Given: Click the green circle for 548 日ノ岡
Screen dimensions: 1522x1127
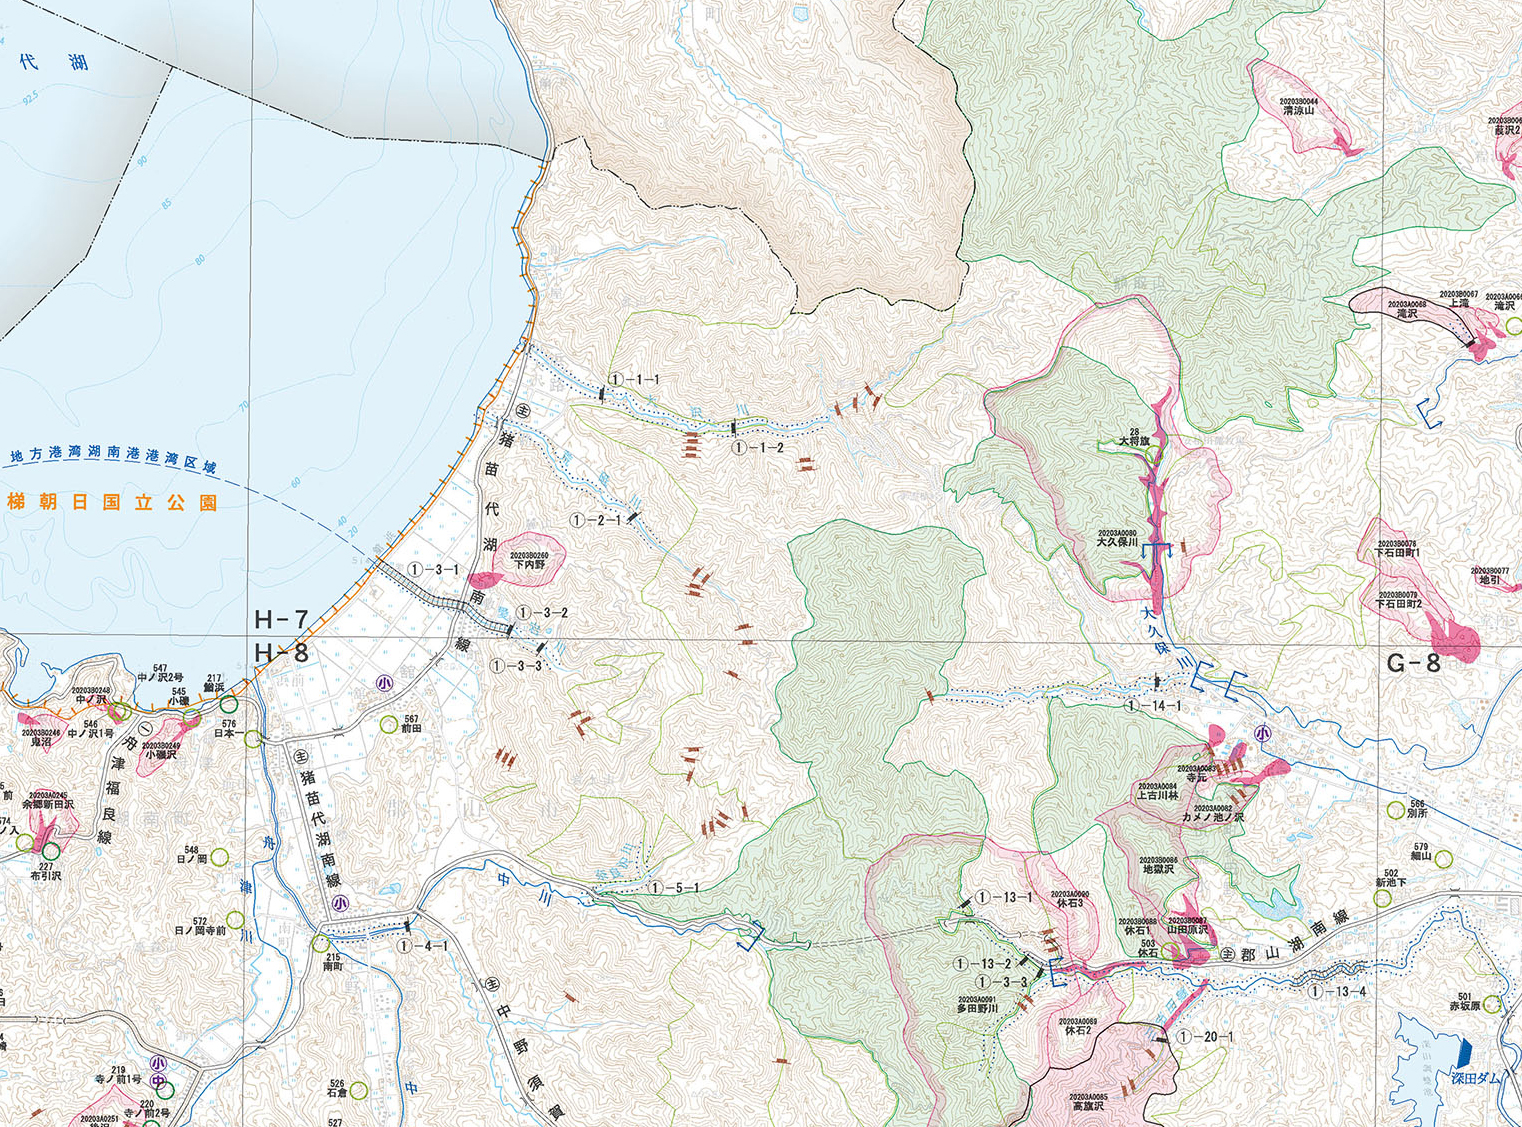Looking at the screenshot, I should 219,857.
